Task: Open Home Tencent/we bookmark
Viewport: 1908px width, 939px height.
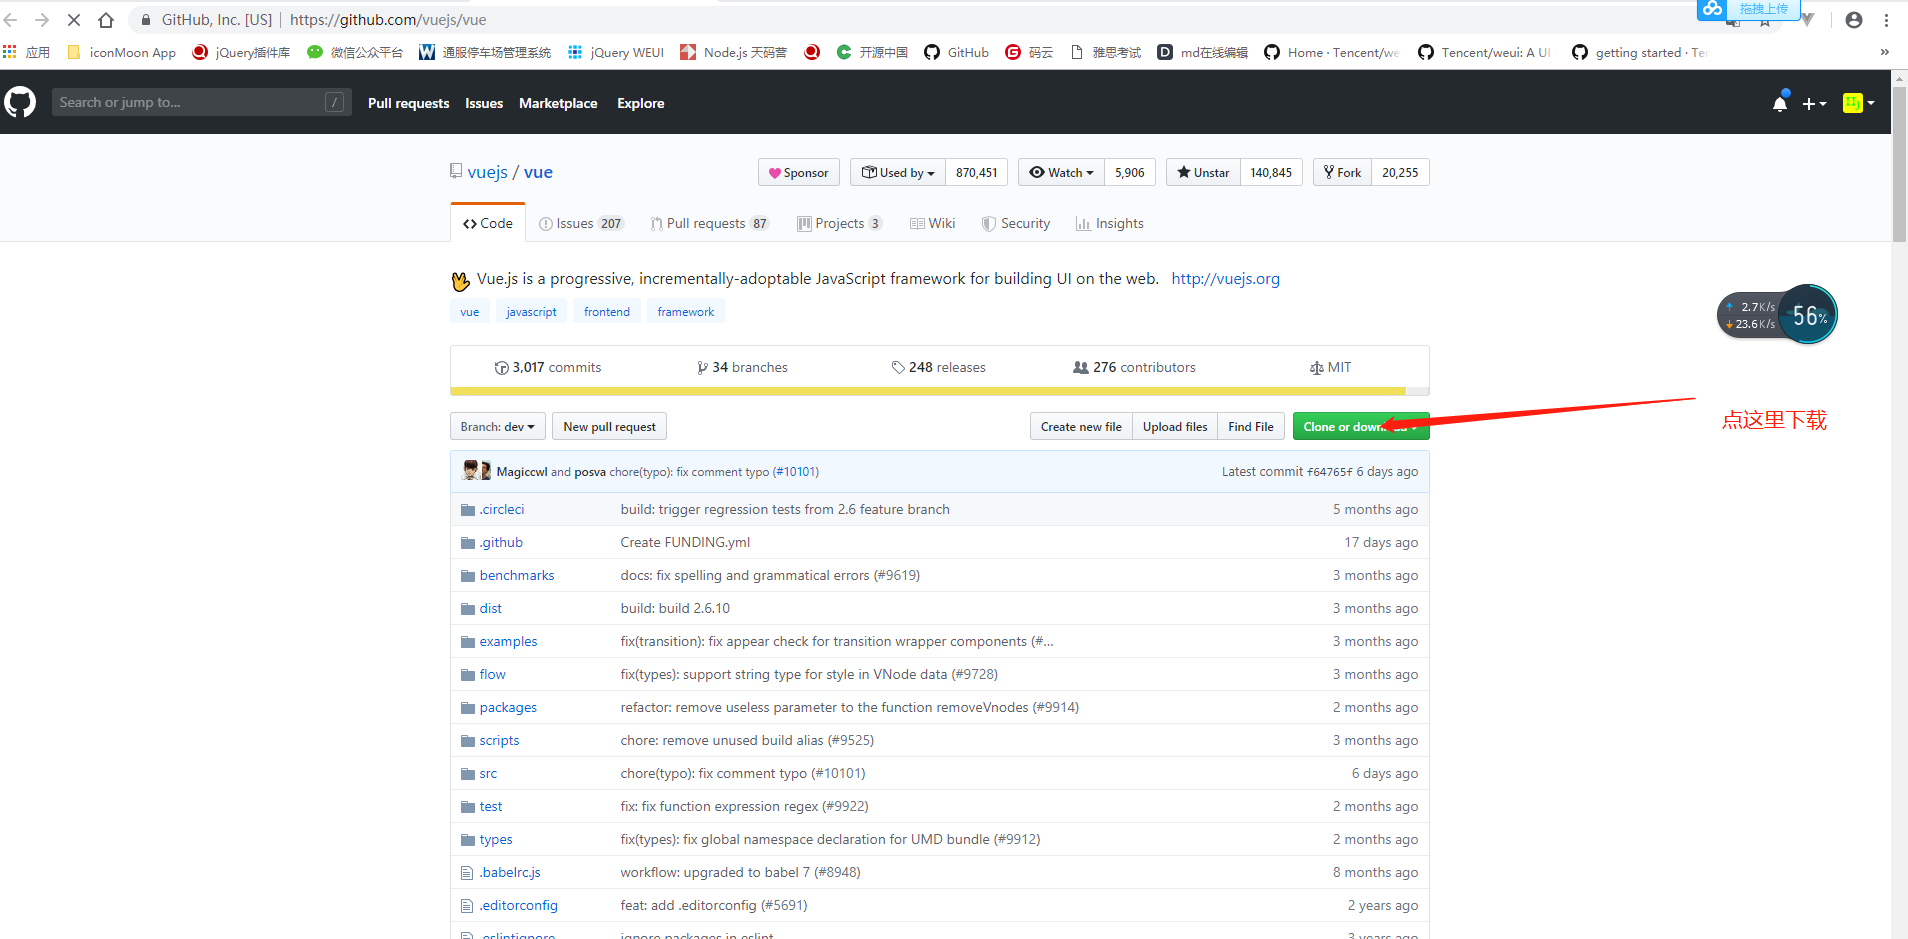Action: coord(1331,52)
